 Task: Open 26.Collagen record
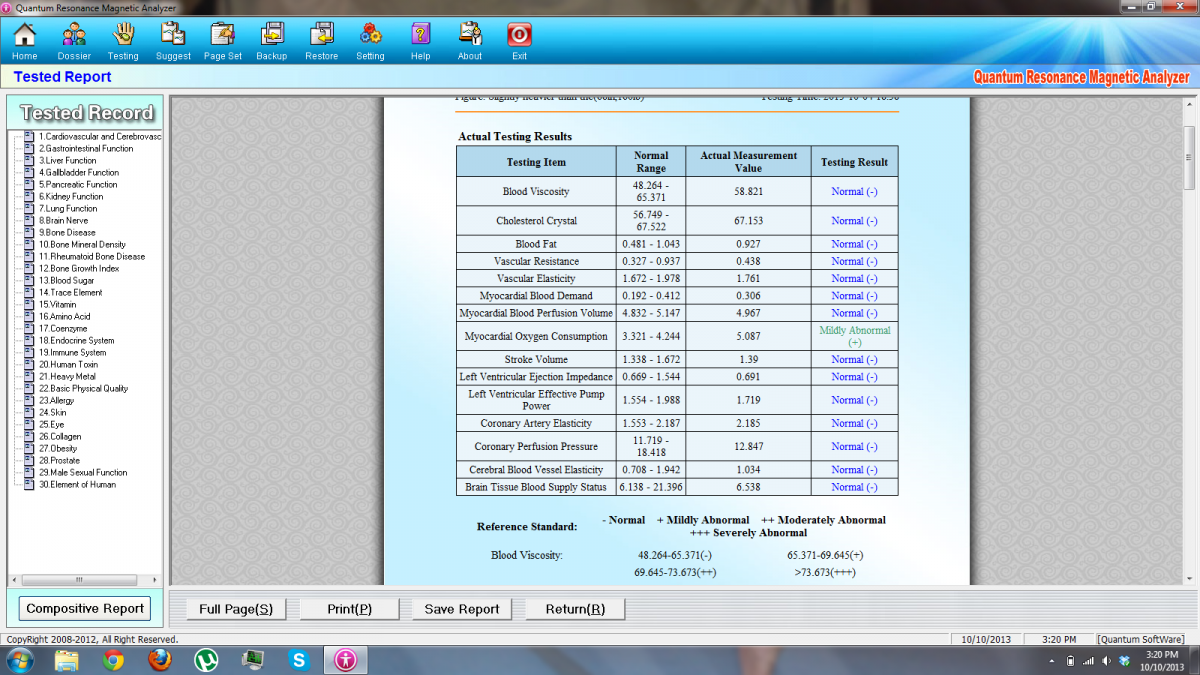(59, 436)
